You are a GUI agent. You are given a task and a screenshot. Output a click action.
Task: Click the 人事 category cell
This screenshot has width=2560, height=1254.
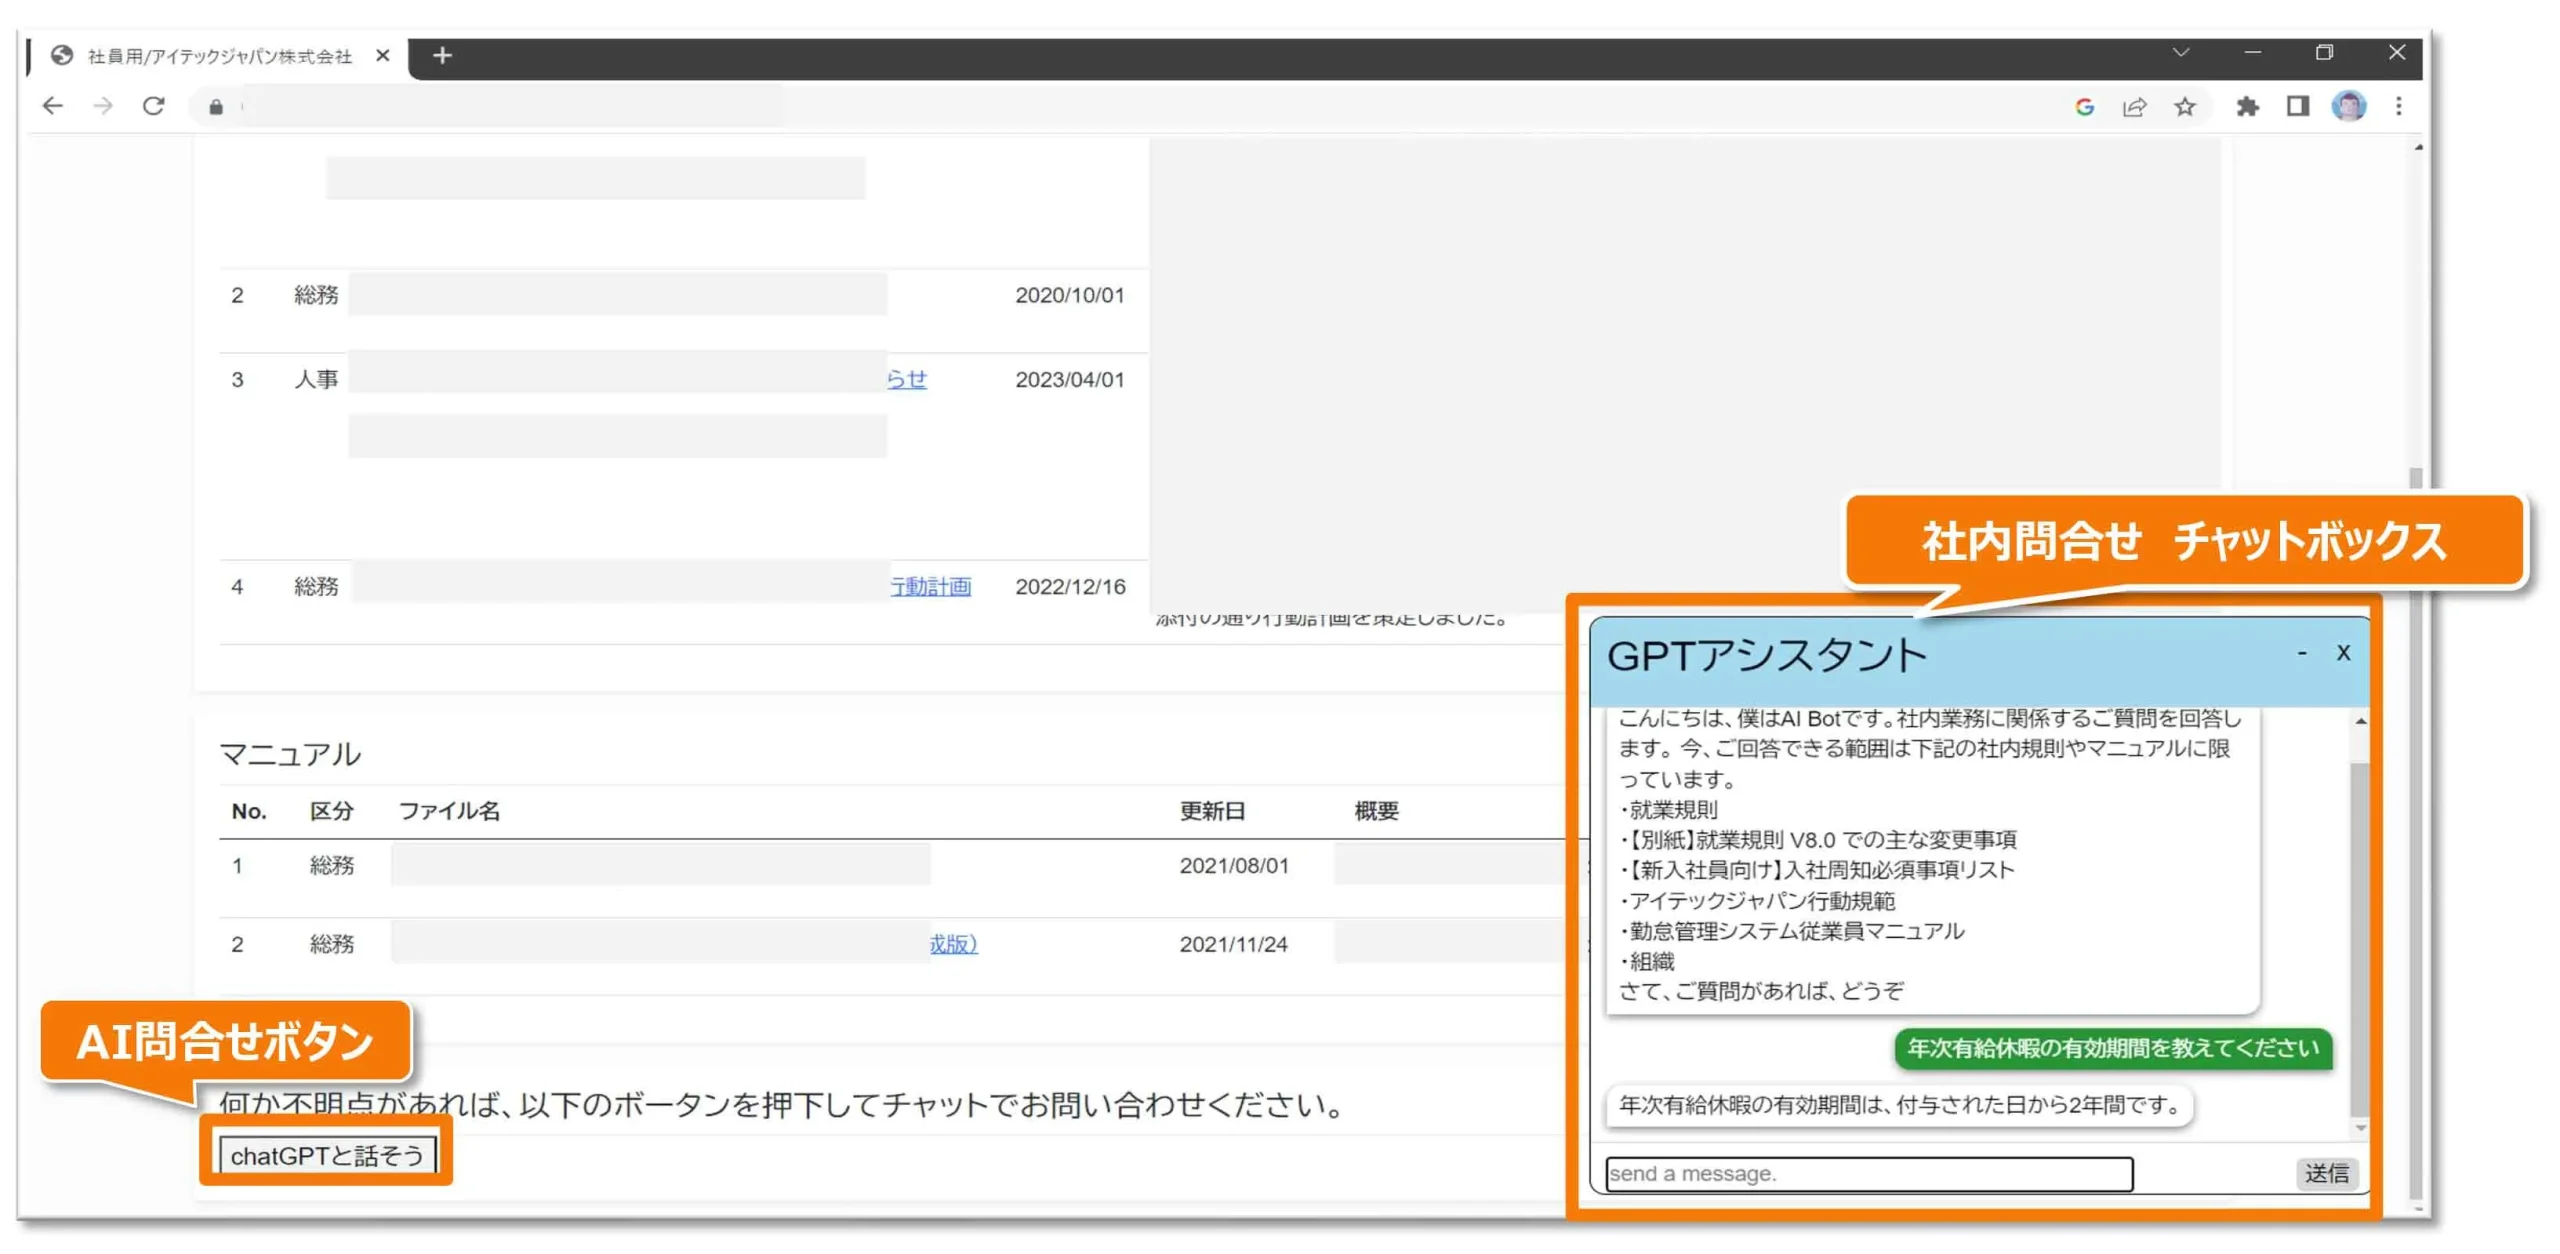pyautogui.click(x=316, y=380)
